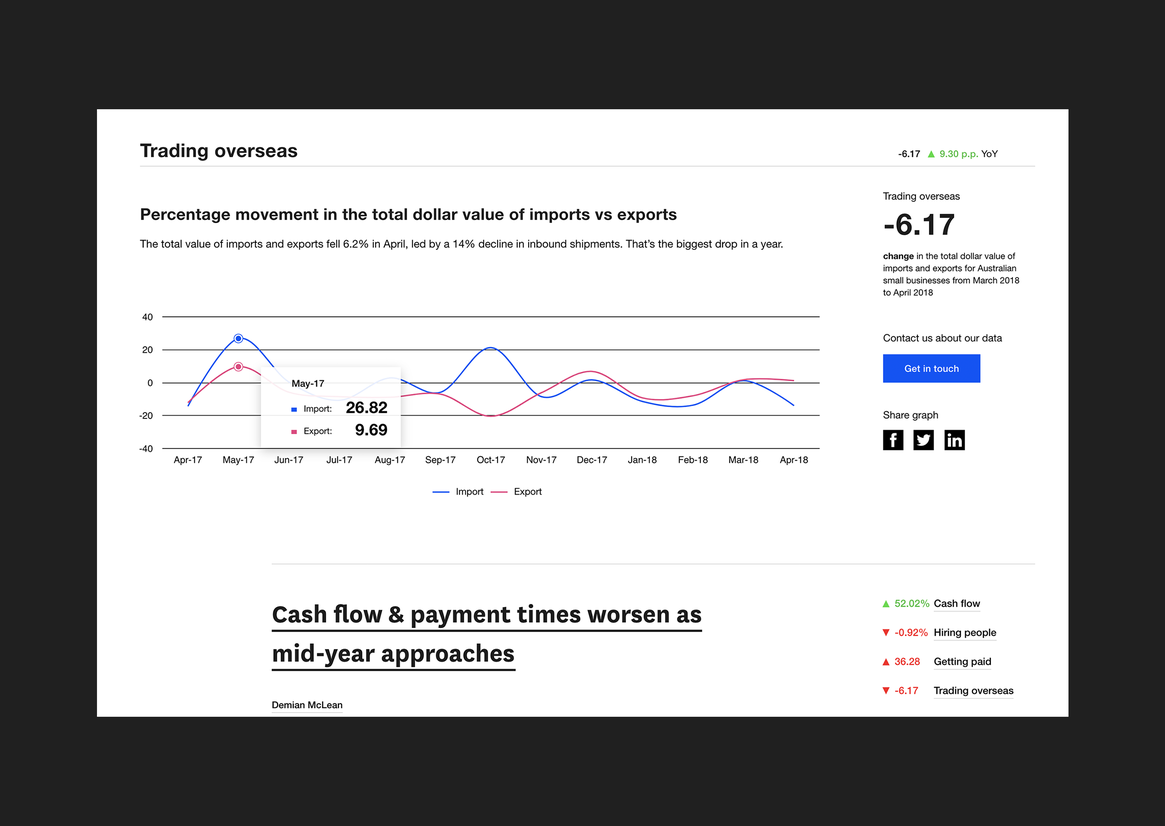
Task: Open the Trading overseas indicator link
Action: (973, 691)
